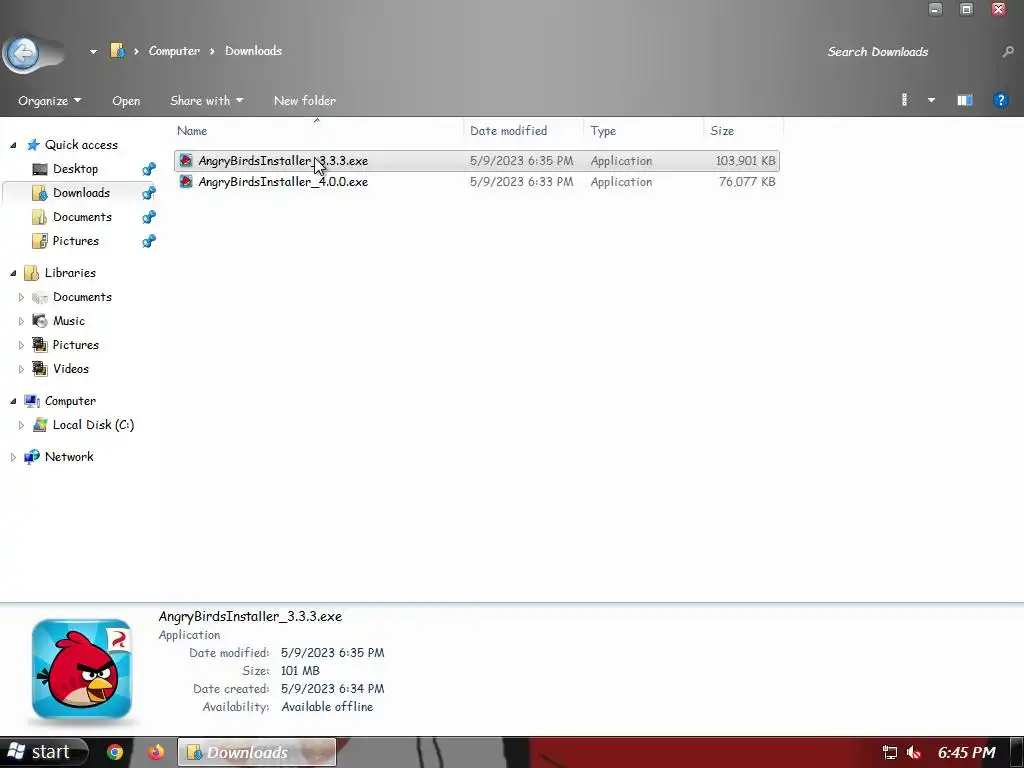Click the pin icon next to Downloads
Image resolution: width=1024 pixels, height=768 pixels.
[149, 193]
